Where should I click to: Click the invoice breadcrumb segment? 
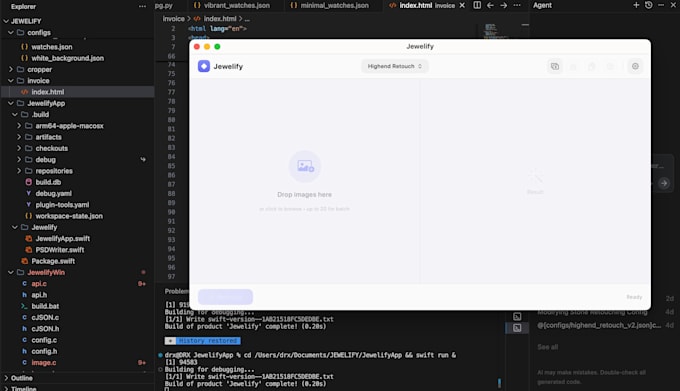(x=173, y=19)
